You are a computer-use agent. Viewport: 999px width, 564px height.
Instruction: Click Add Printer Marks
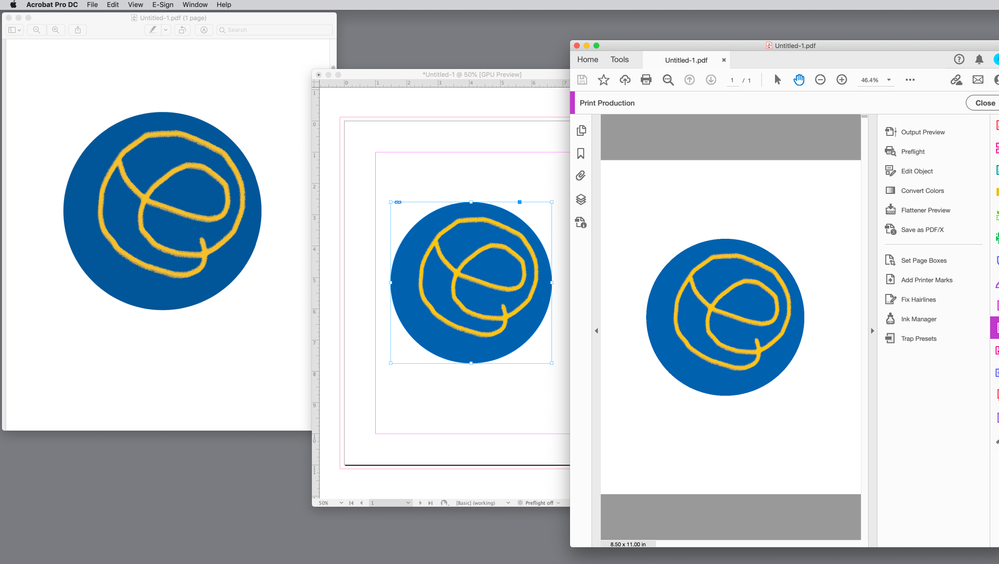pyautogui.click(x=919, y=280)
